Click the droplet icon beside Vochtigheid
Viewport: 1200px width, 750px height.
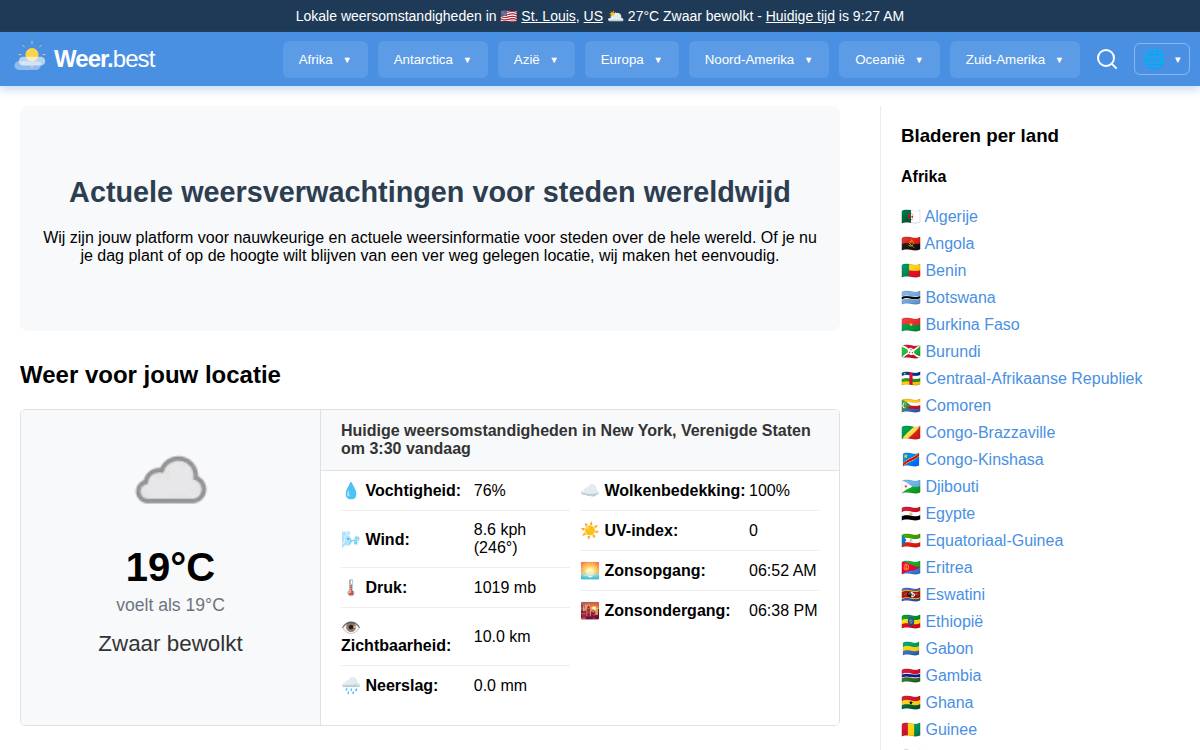350,491
